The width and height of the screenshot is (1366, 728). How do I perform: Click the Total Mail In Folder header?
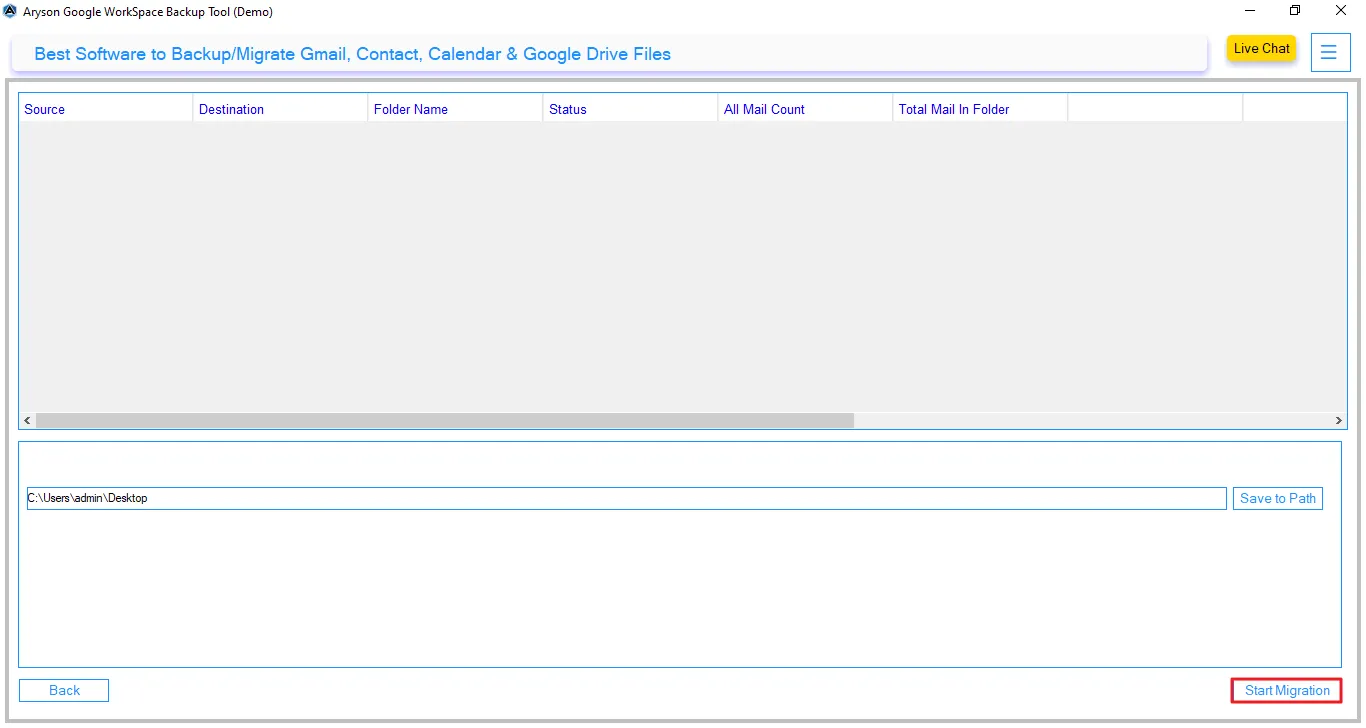click(x=953, y=108)
